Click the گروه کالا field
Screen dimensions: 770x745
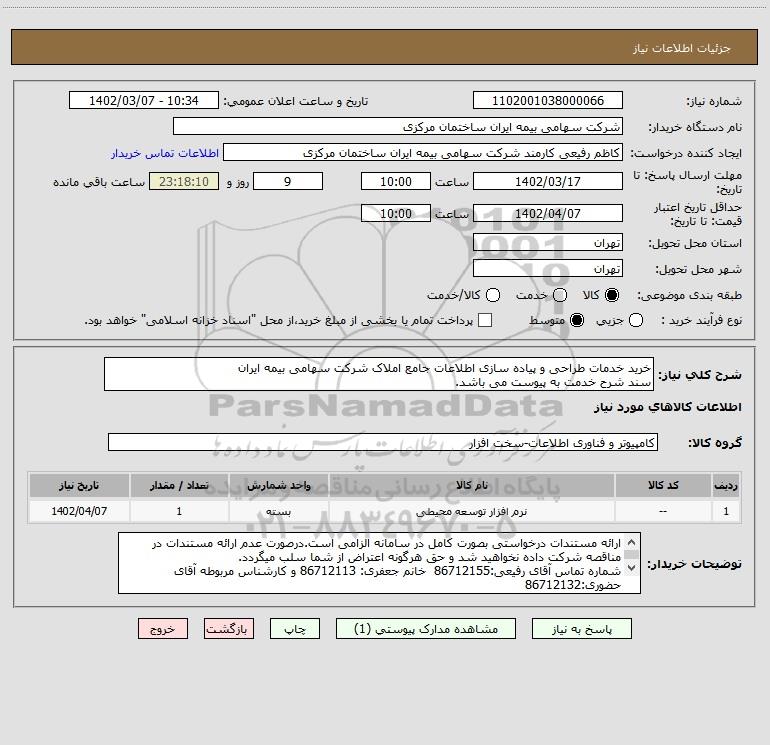click(x=383, y=442)
